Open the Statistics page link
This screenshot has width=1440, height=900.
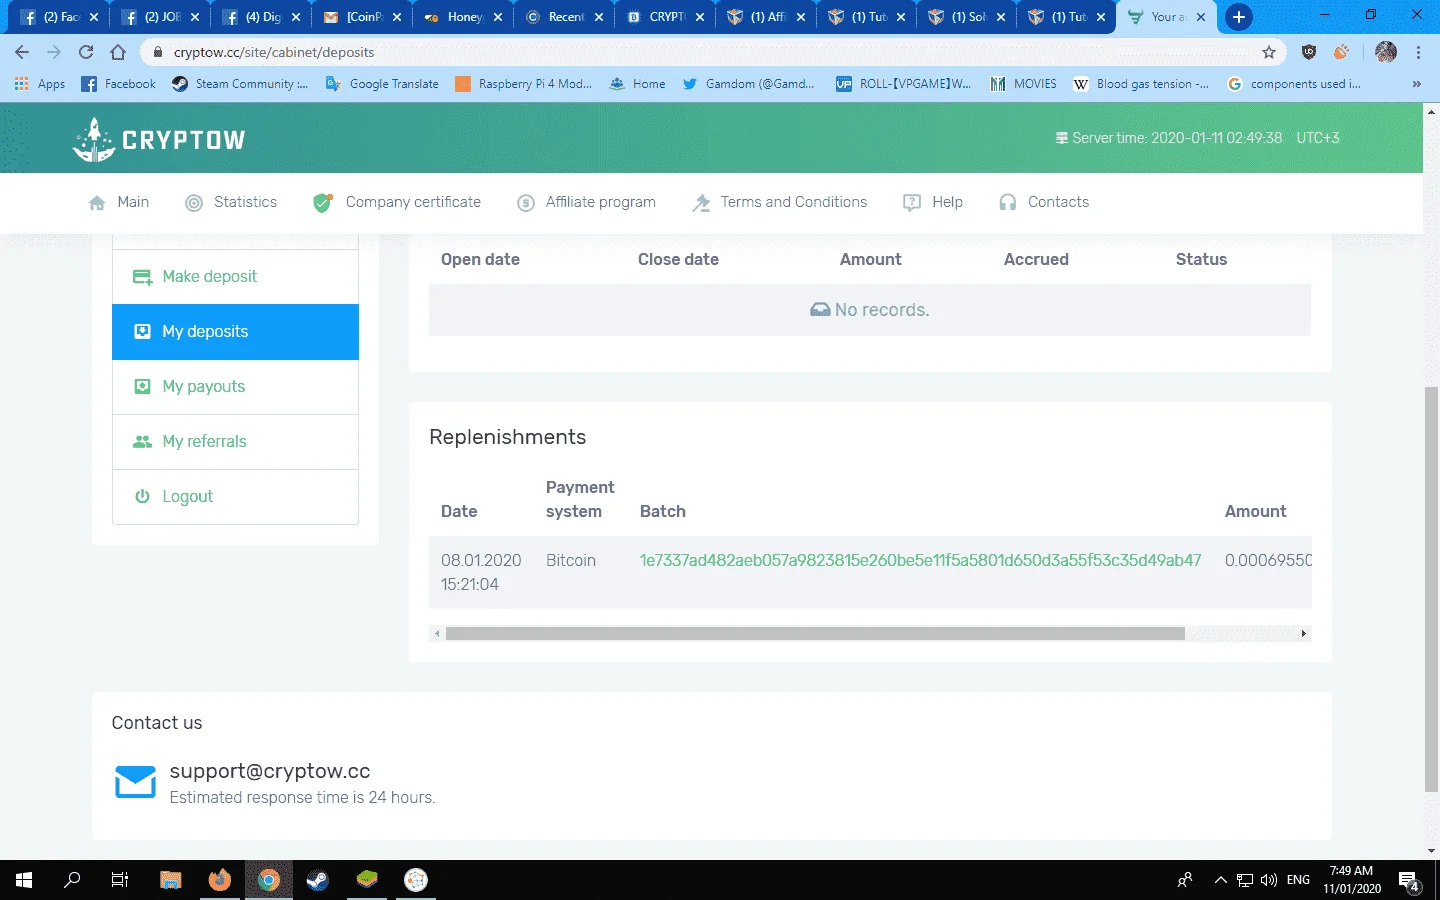(x=245, y=202)
